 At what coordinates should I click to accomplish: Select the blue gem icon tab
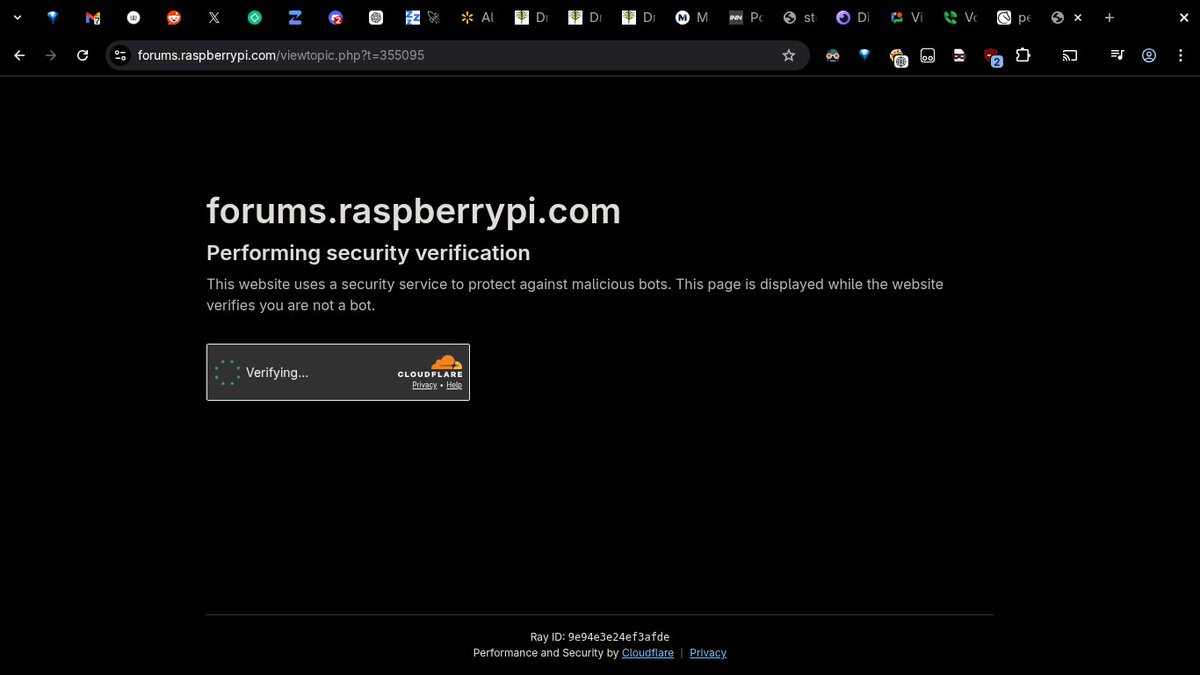point(53,18)
